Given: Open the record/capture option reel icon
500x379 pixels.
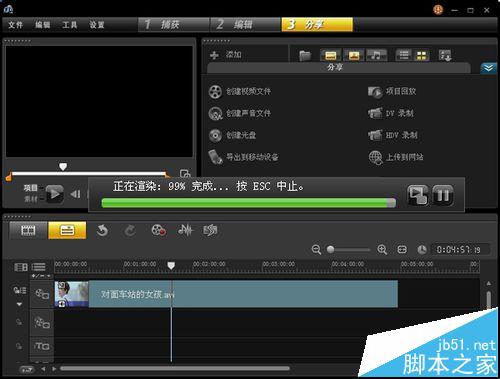Looking at the screenshot, I should [159, 230].
